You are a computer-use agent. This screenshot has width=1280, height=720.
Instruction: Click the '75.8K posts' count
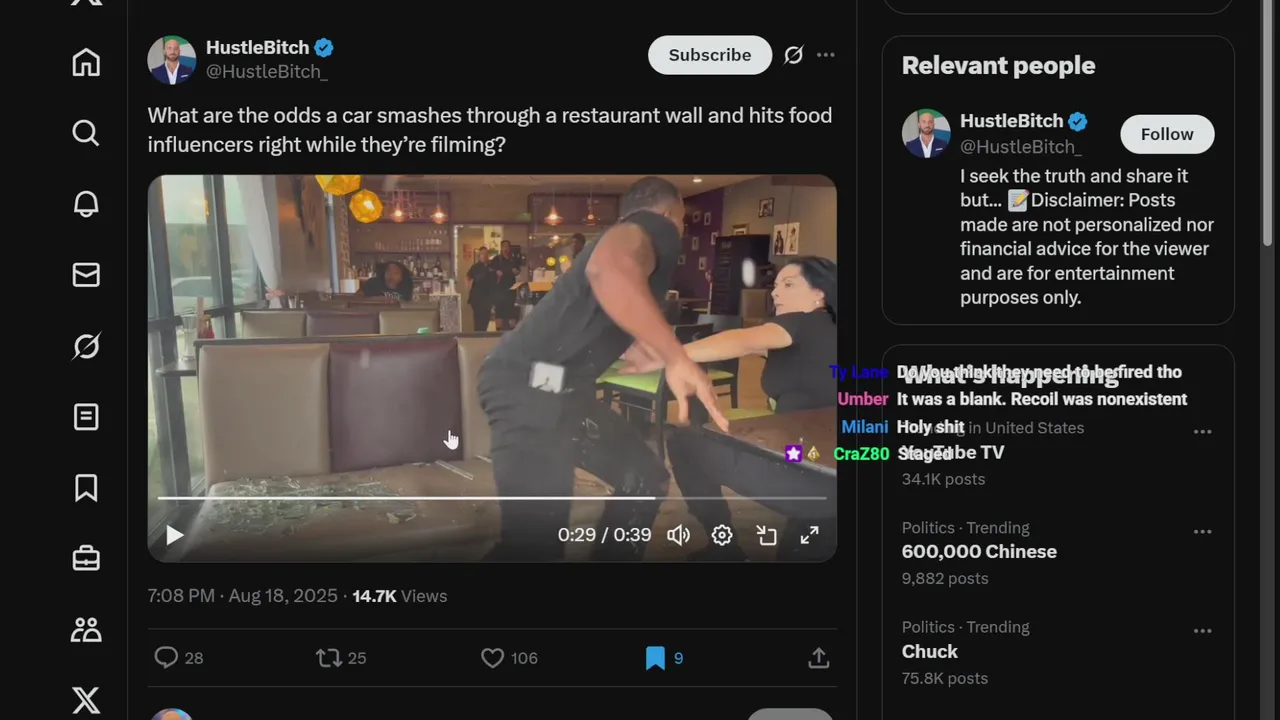pyautogui.click(x=945, y=679)
